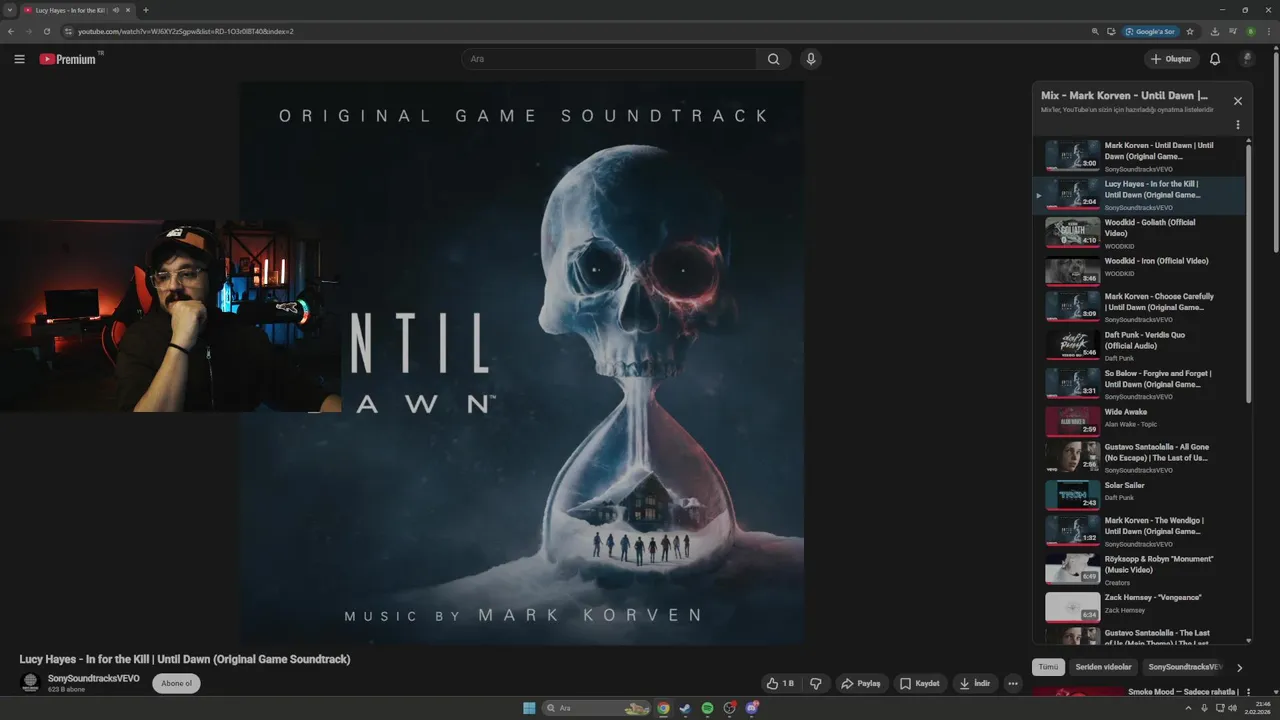Click the Paylaş share button
Image resolution: width=1280 pixels, height=720 pixels.
pos(861,683)
